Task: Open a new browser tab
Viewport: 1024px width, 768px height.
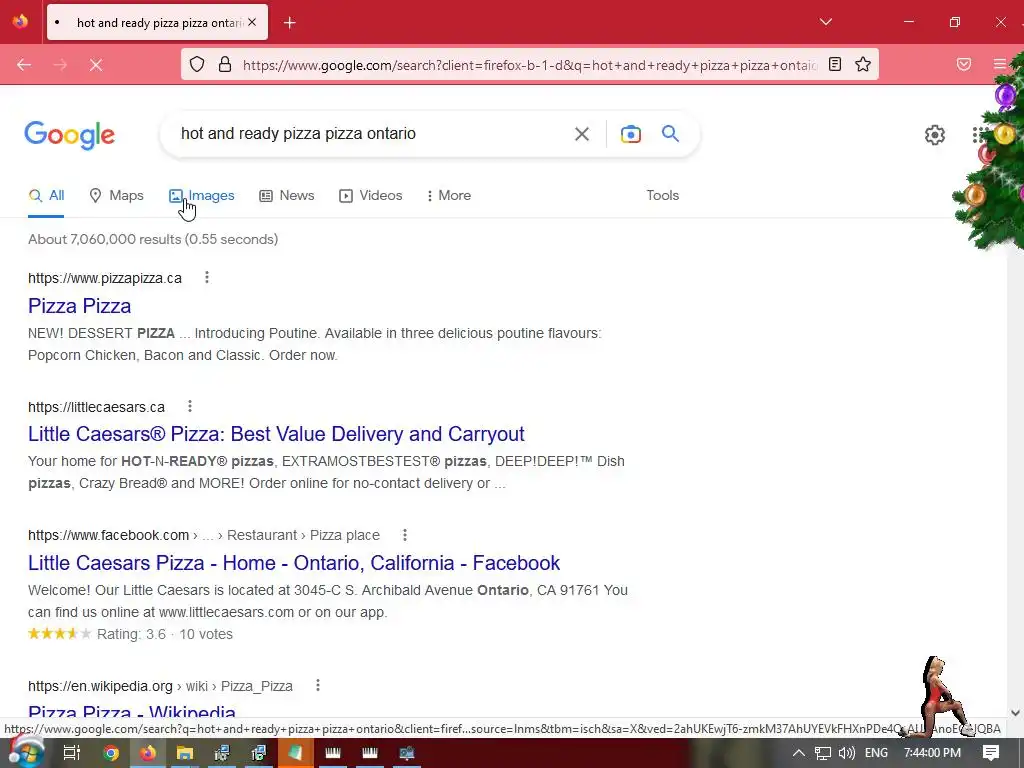Action: click(x=289, y=23)
